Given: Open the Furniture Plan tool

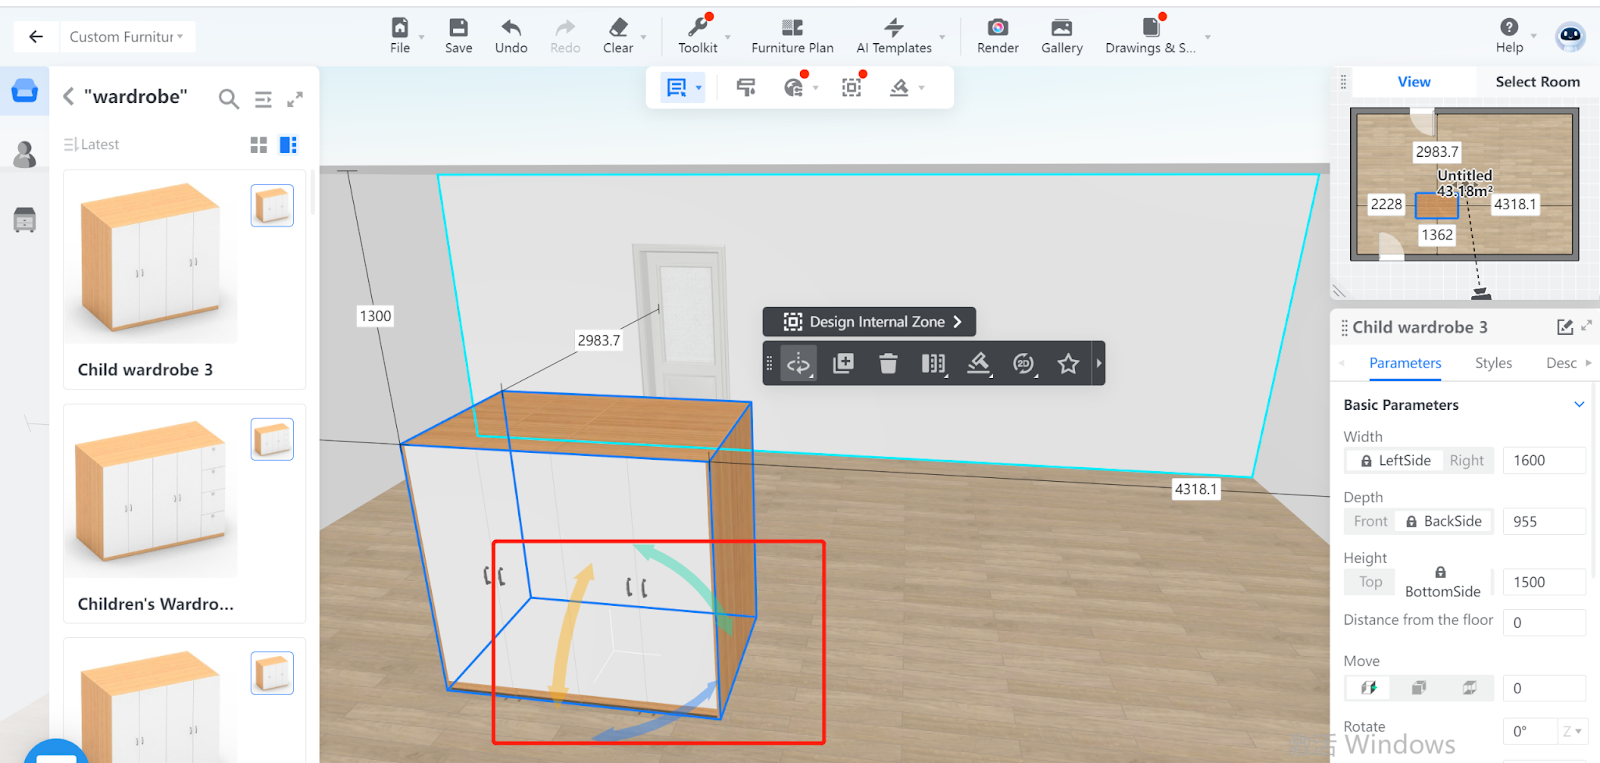Looking at the screenshot, I should point(792,35).
